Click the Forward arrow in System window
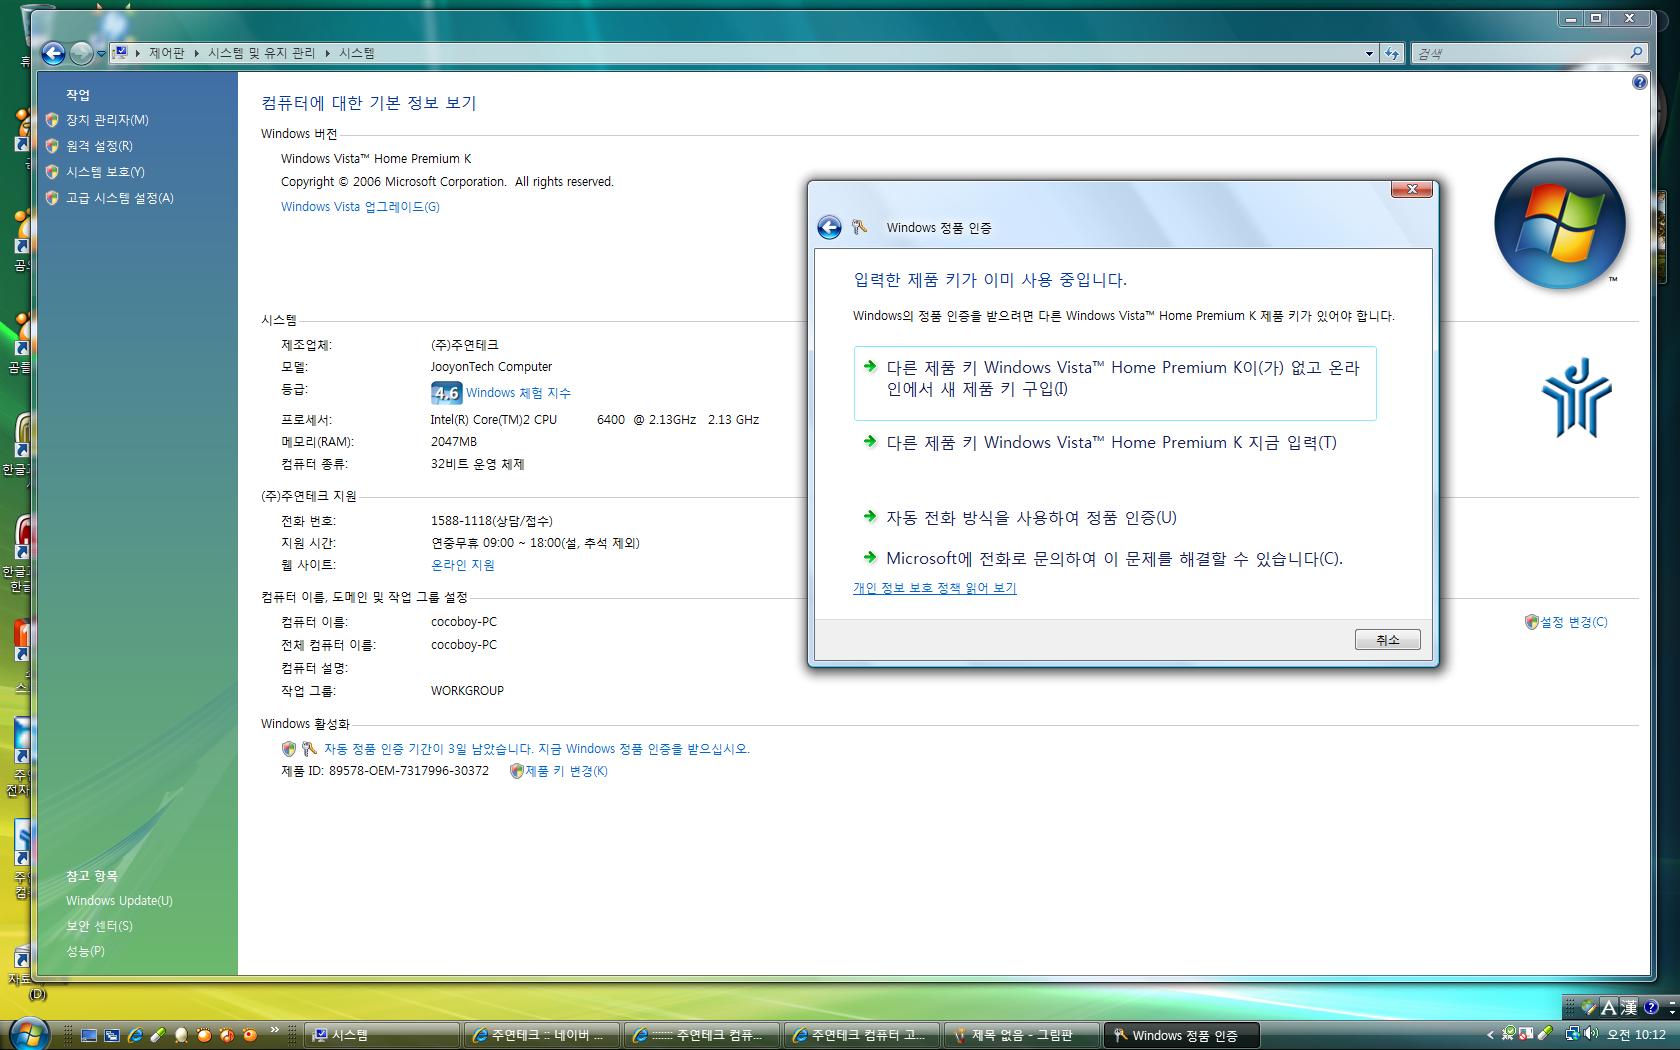 [82, 53]
